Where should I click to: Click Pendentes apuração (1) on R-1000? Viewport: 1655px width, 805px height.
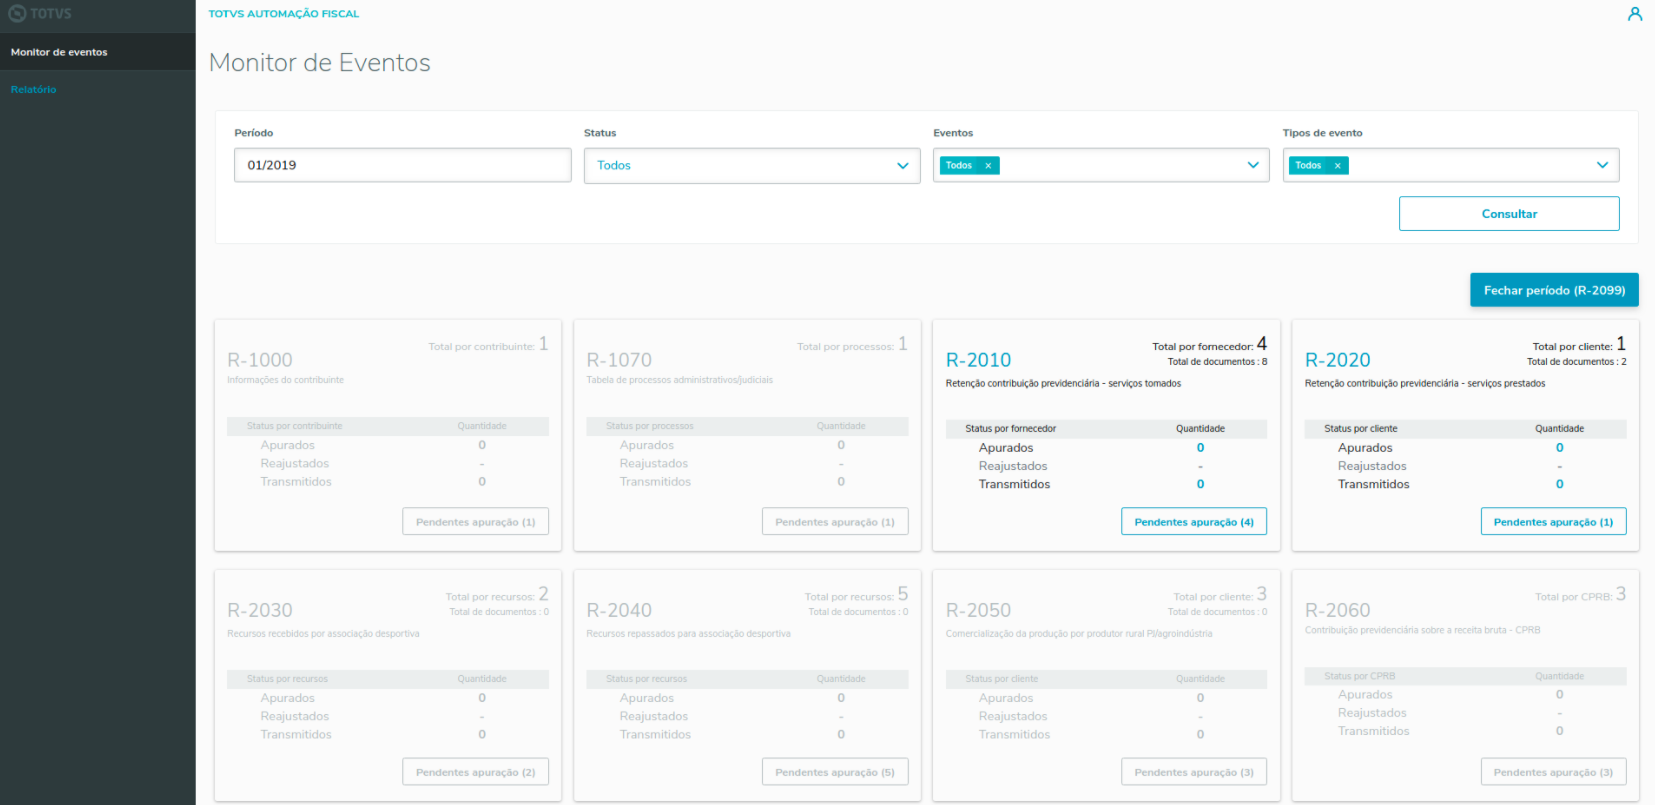click(475, 522)
